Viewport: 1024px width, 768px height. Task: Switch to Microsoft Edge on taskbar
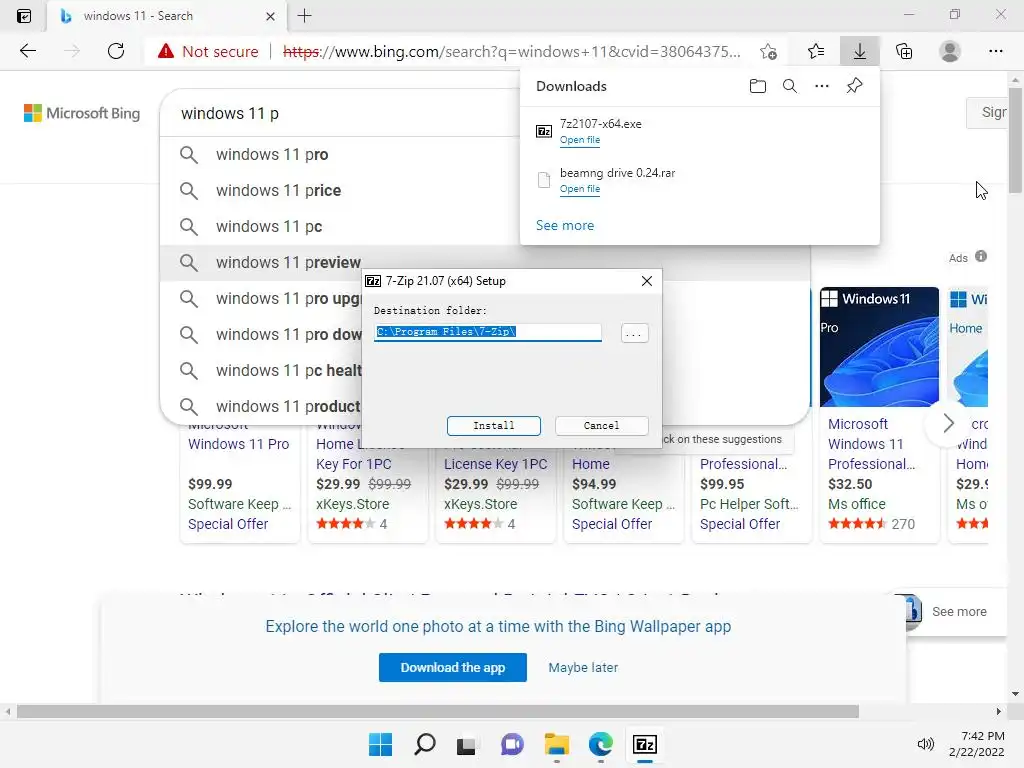tap(601, 744)
